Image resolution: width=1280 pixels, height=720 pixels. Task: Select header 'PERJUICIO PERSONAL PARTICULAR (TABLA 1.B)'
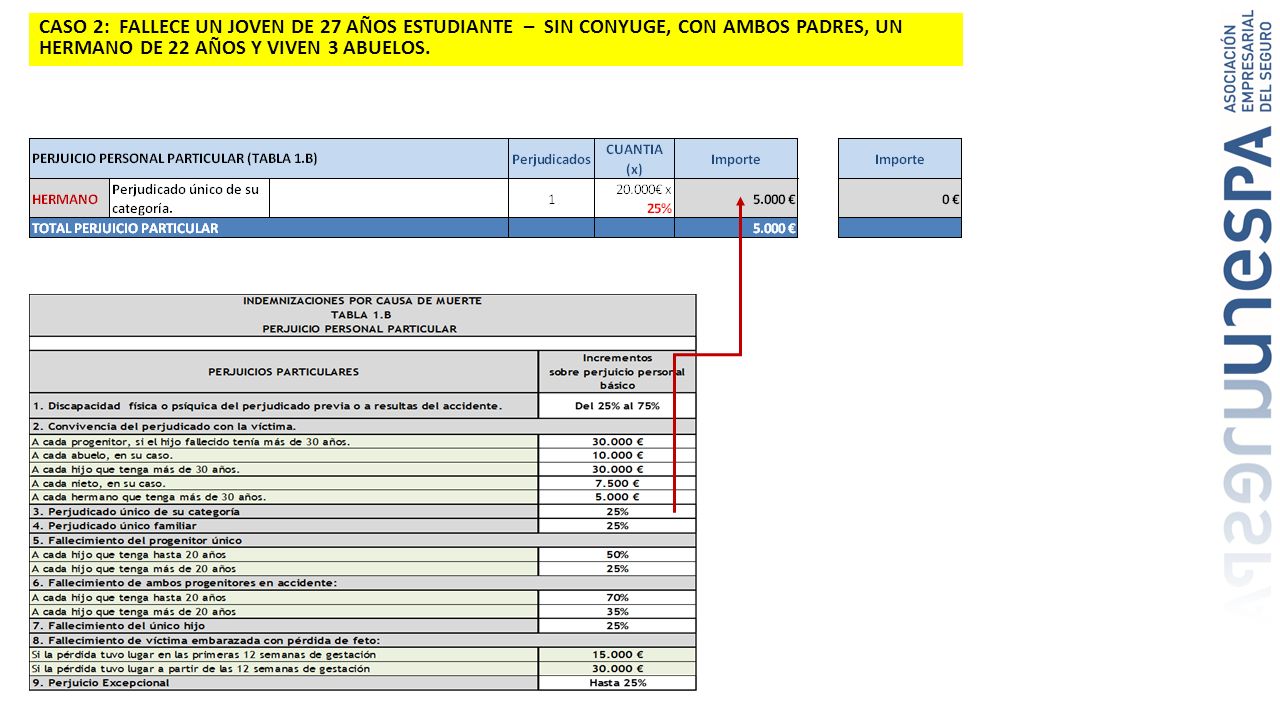tap(269, 159)
